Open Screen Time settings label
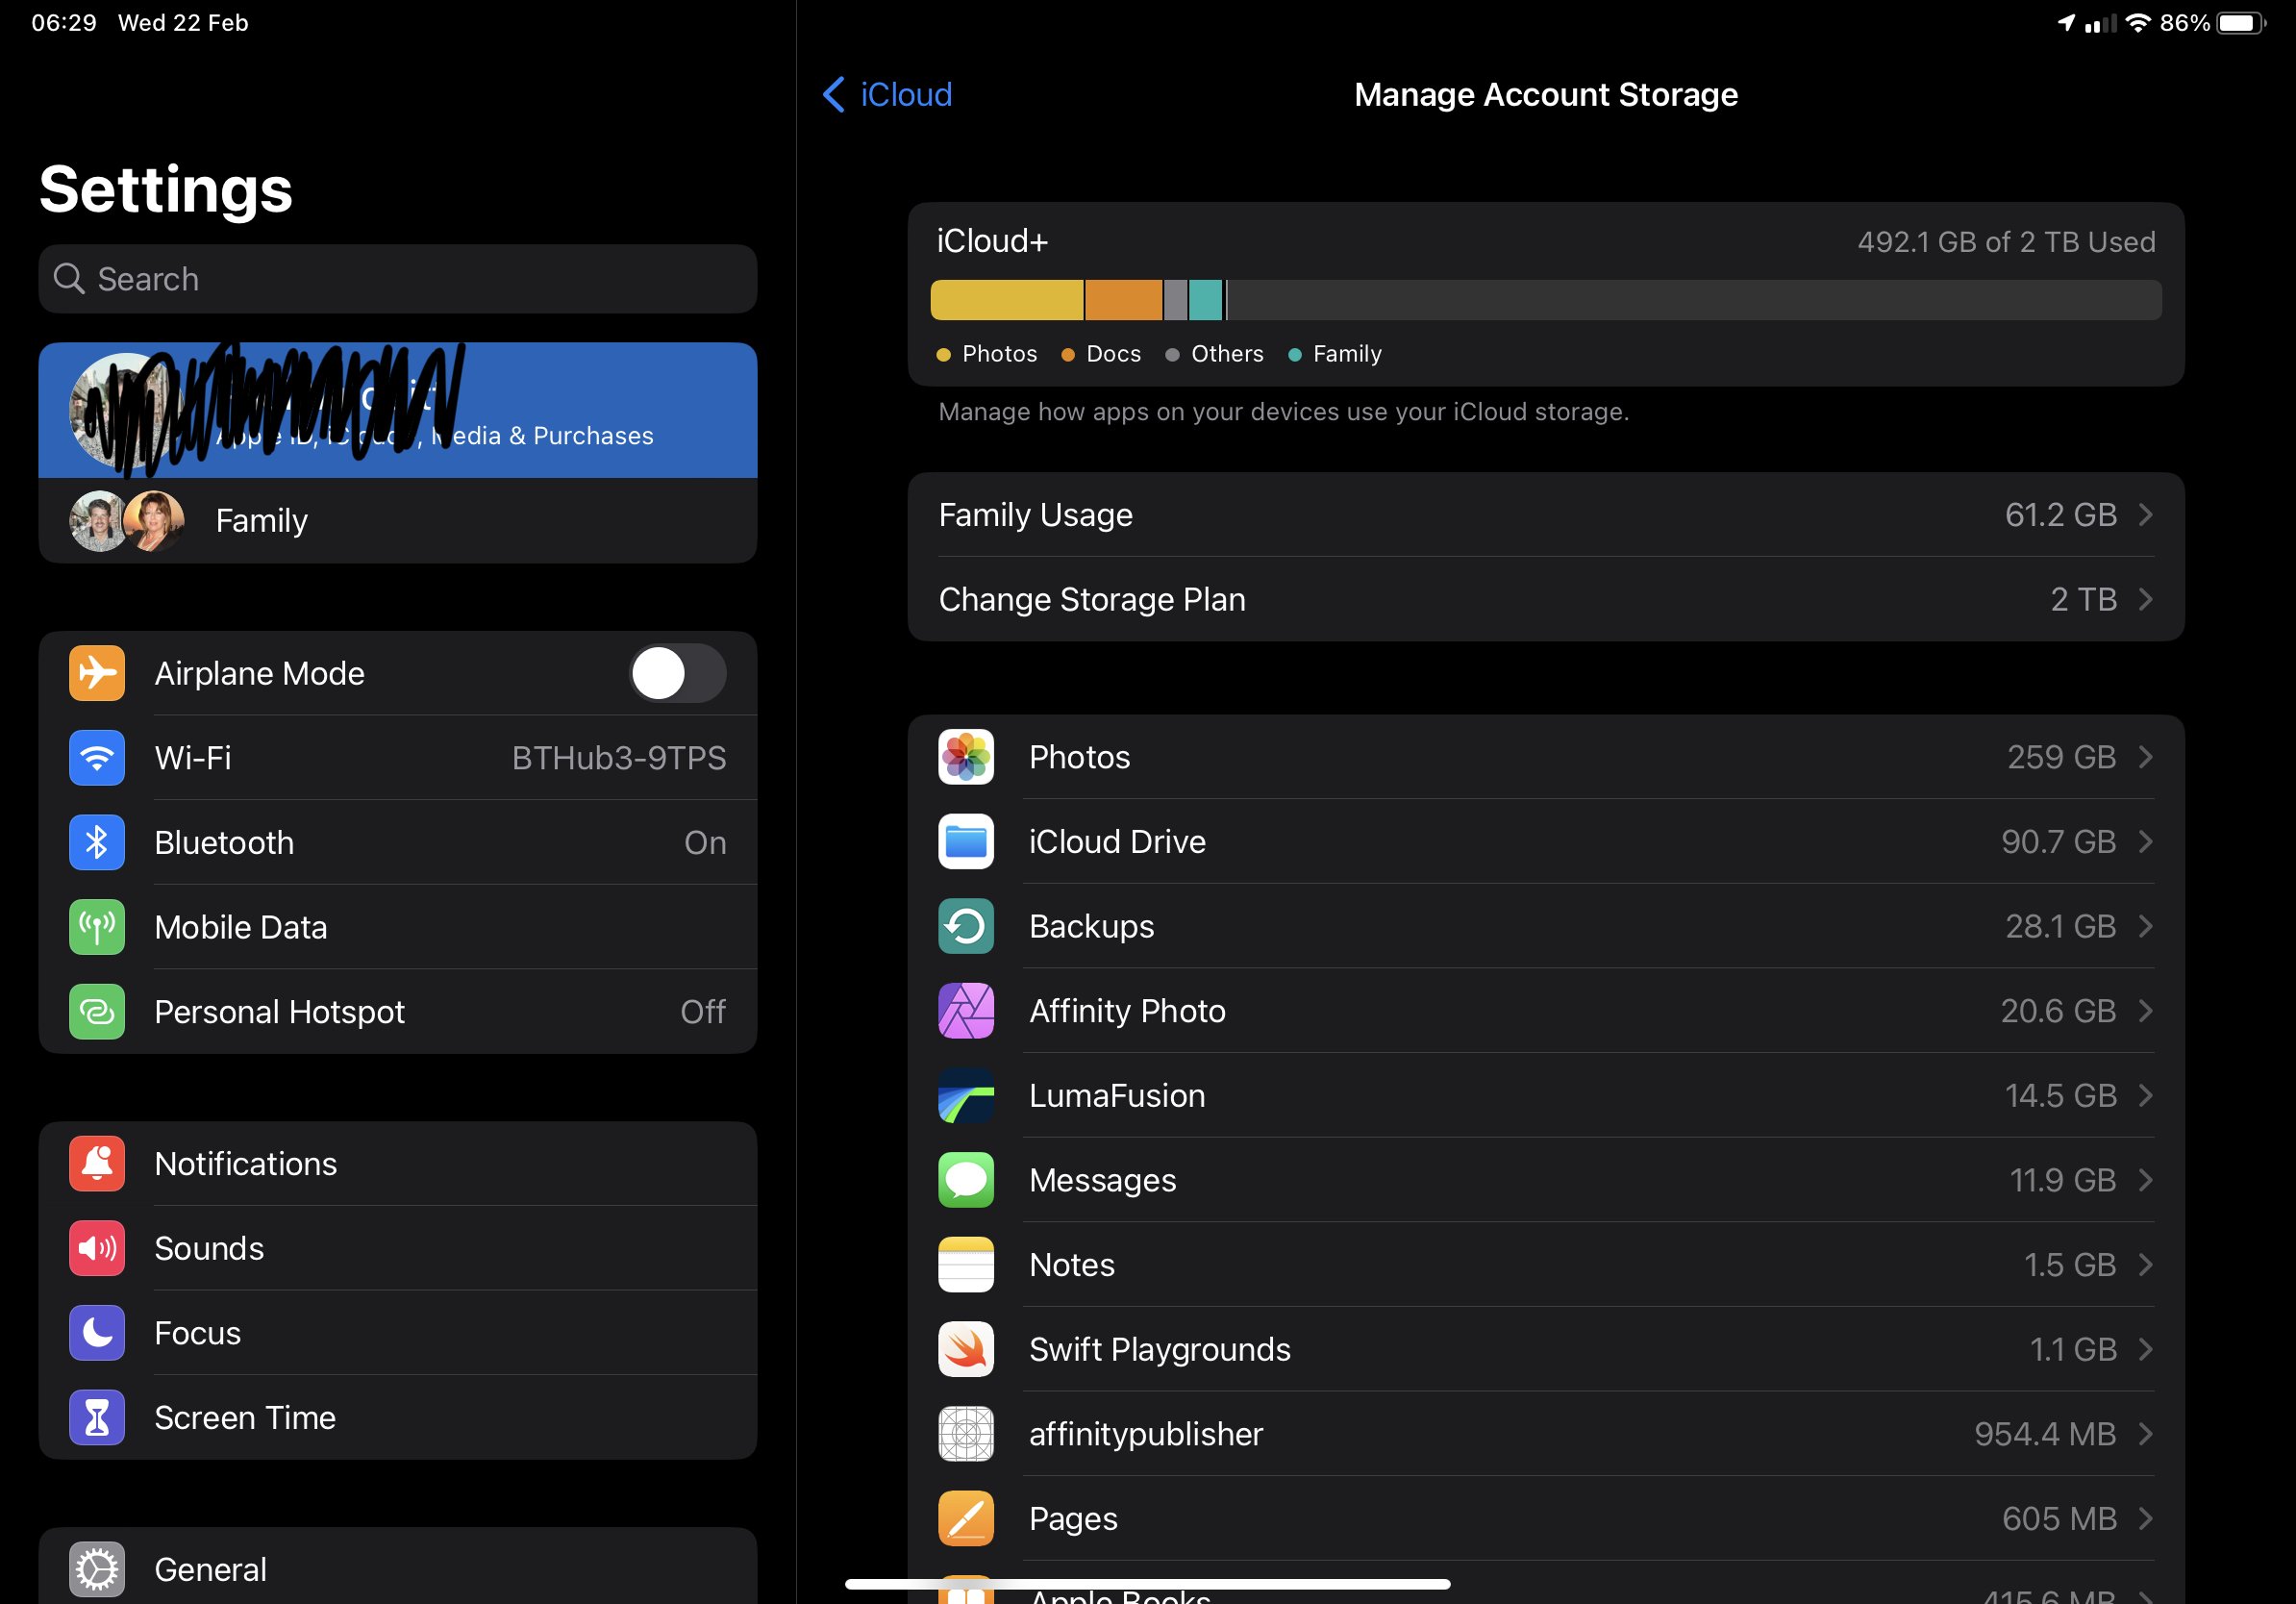 pos(245,1418)
